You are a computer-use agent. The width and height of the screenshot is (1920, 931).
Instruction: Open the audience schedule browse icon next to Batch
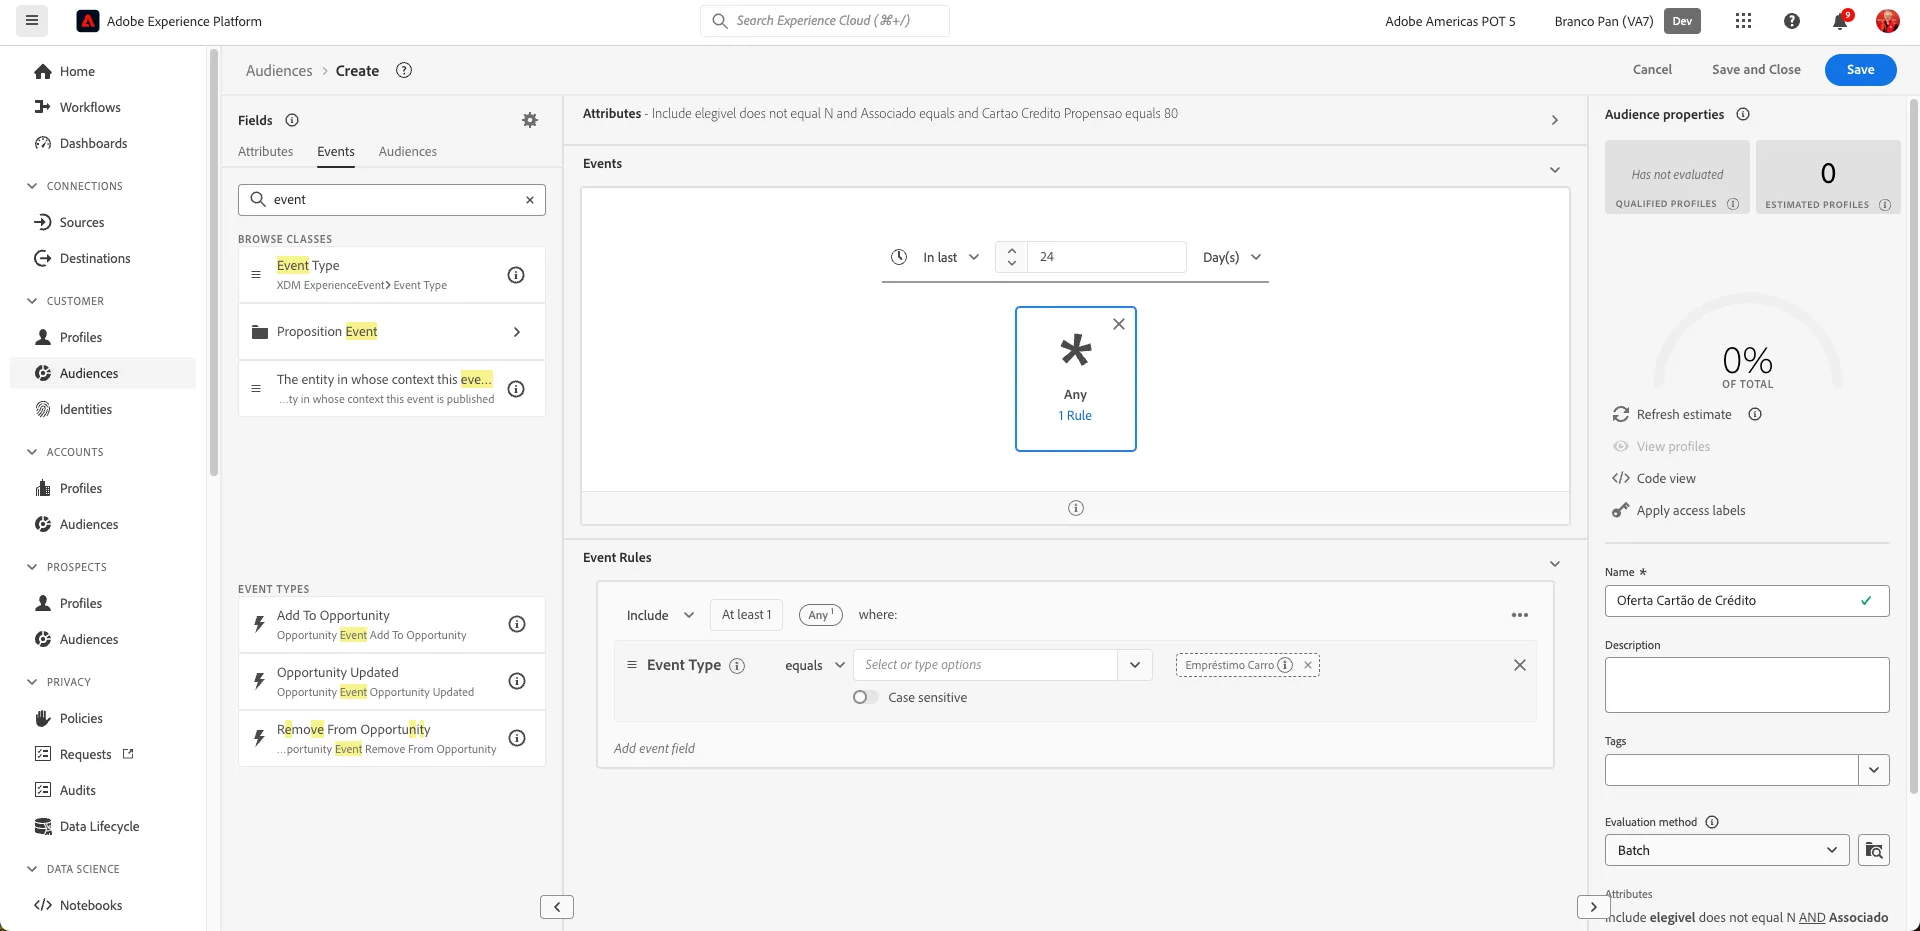coord(1874,850)
